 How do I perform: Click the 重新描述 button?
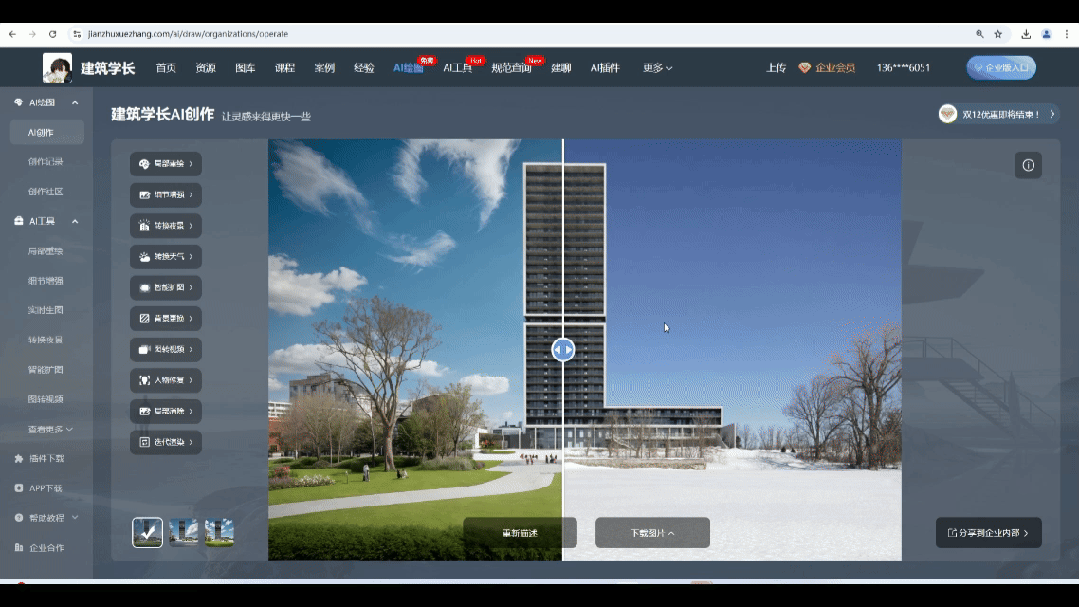(x=520, y=533)
